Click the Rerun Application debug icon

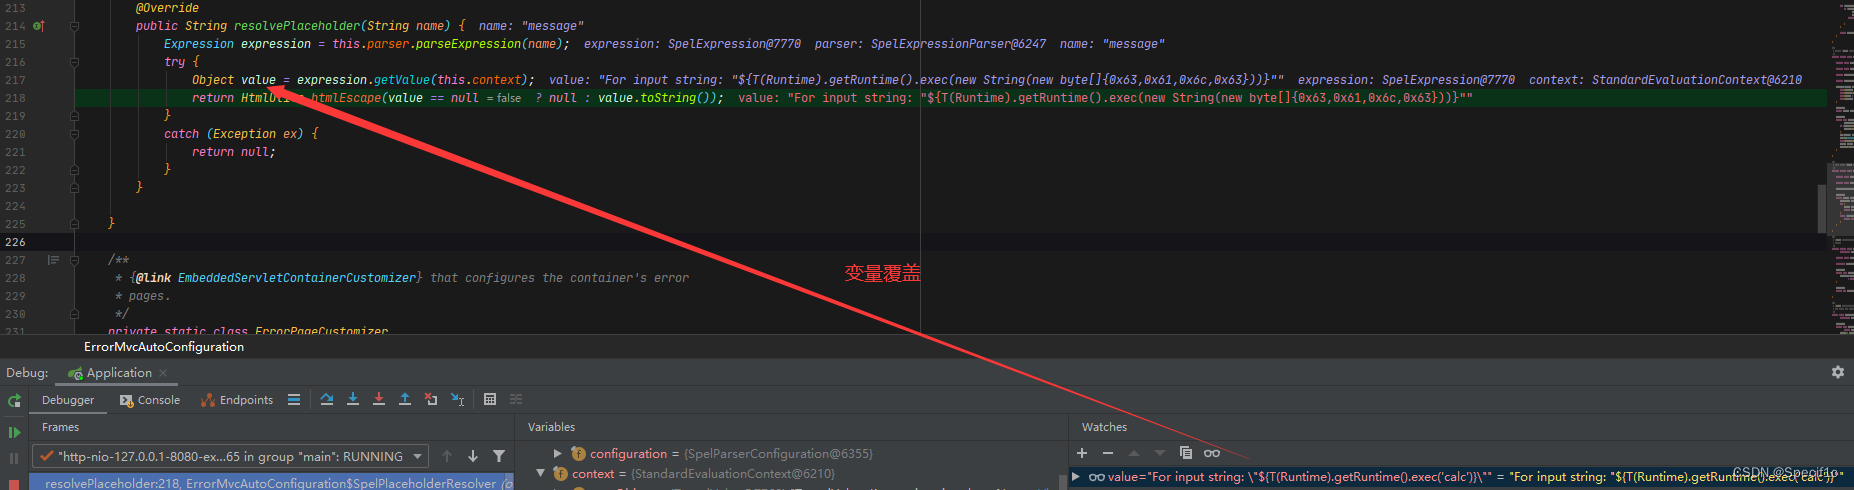[14, 400]
